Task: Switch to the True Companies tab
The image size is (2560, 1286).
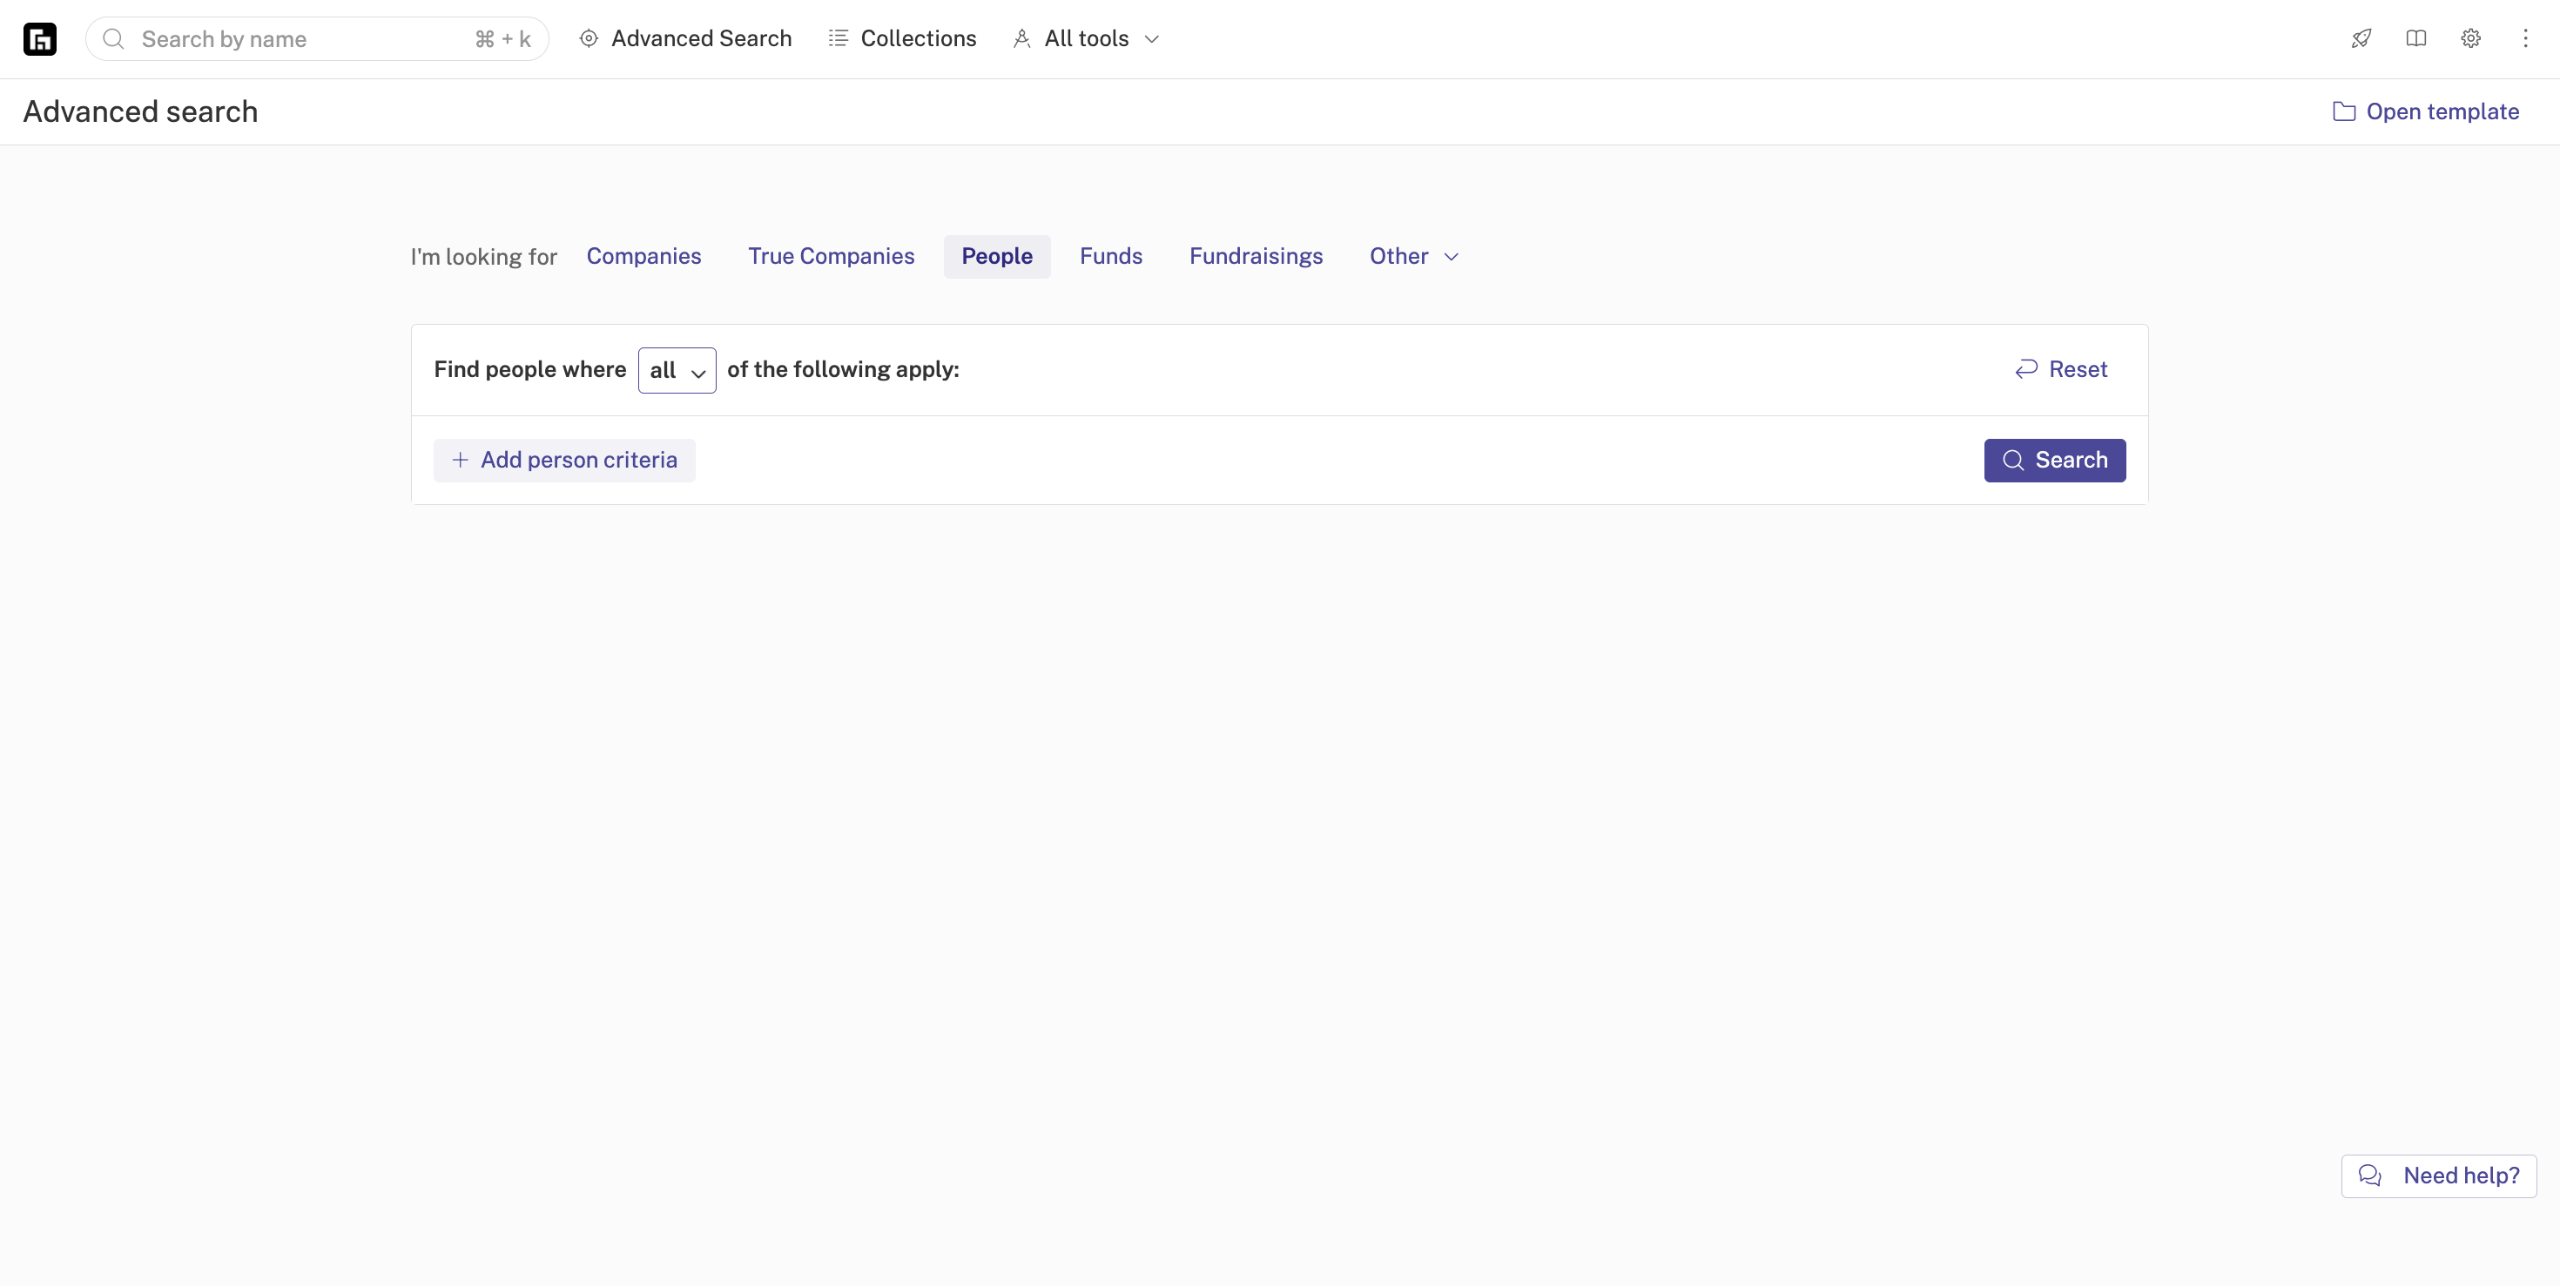Action: pos(831,257)
